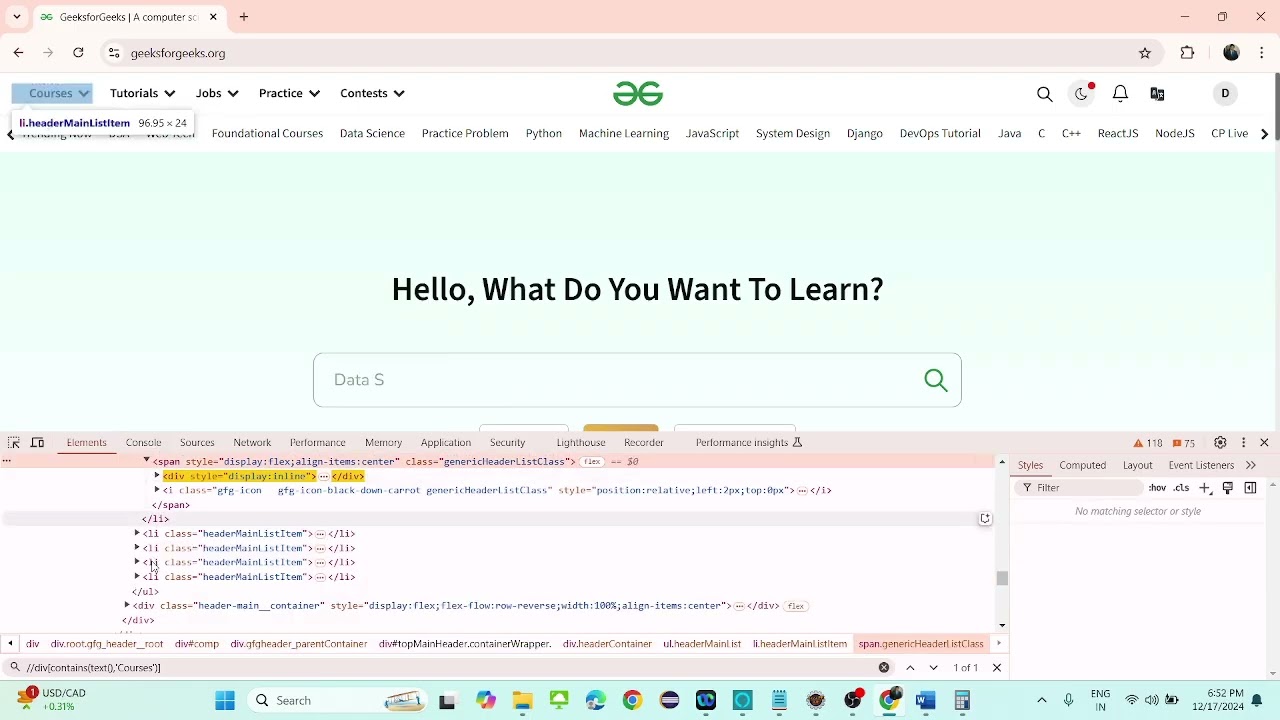This screenshot has height=720, width=1280.
Task: Click the ReactJS topic link
Action: 1118,133
